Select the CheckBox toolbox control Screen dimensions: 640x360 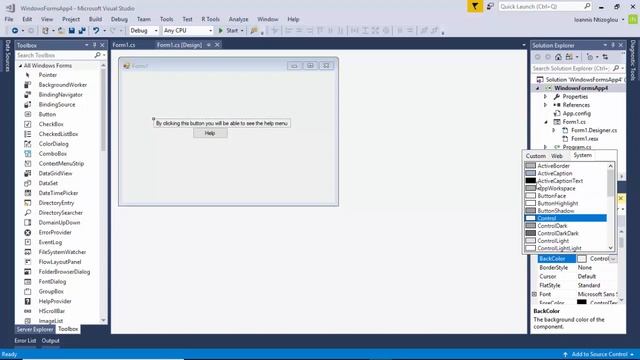point(51,124)
